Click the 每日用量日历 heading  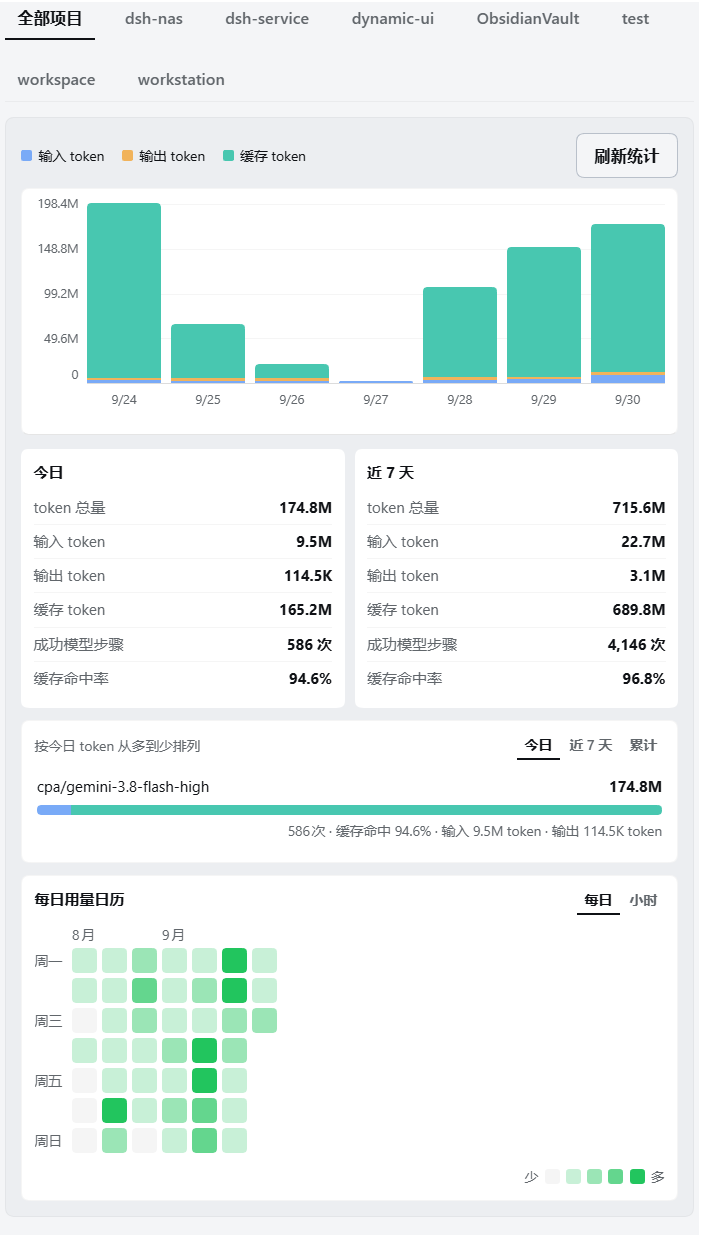pyautogui.click(x=79, y=900)
